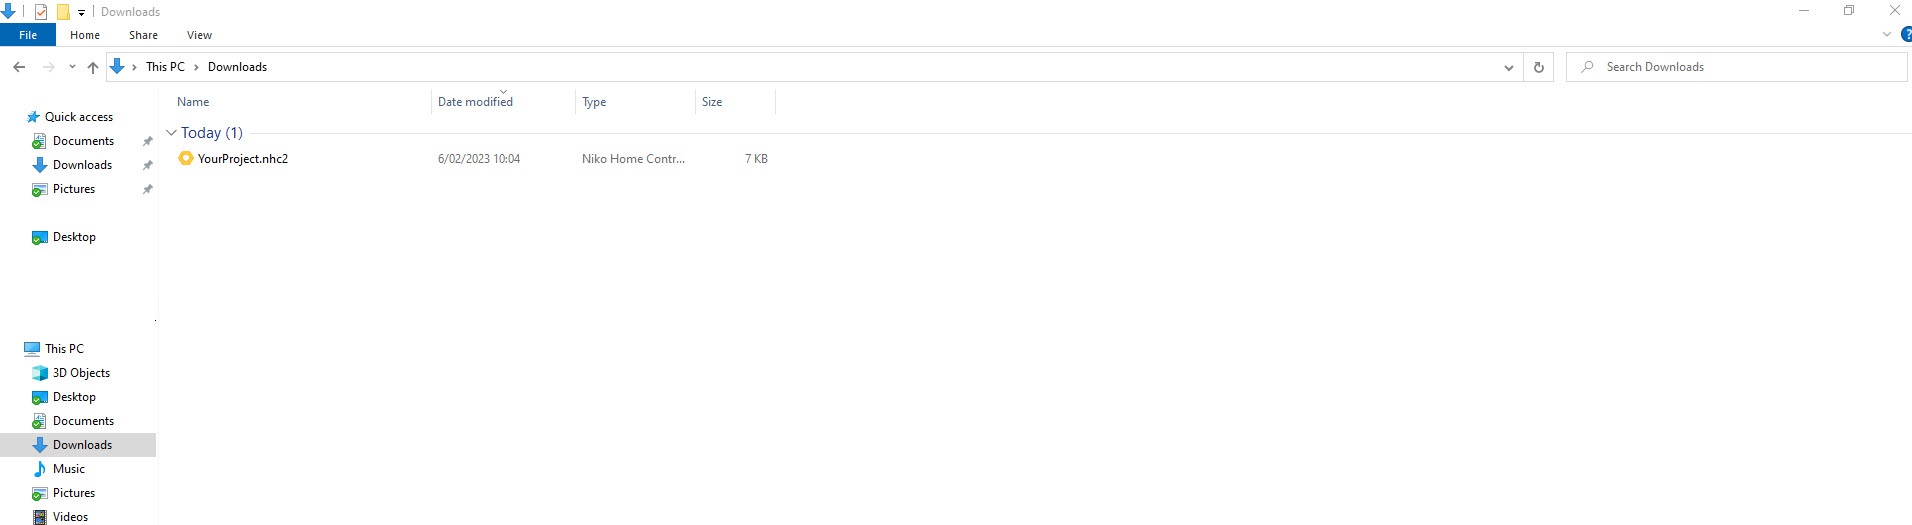The width and height of the screenshot is (1912, 525).
Task: Click This PC in the breadcrumb path
Action: click(x=165, y=67)
